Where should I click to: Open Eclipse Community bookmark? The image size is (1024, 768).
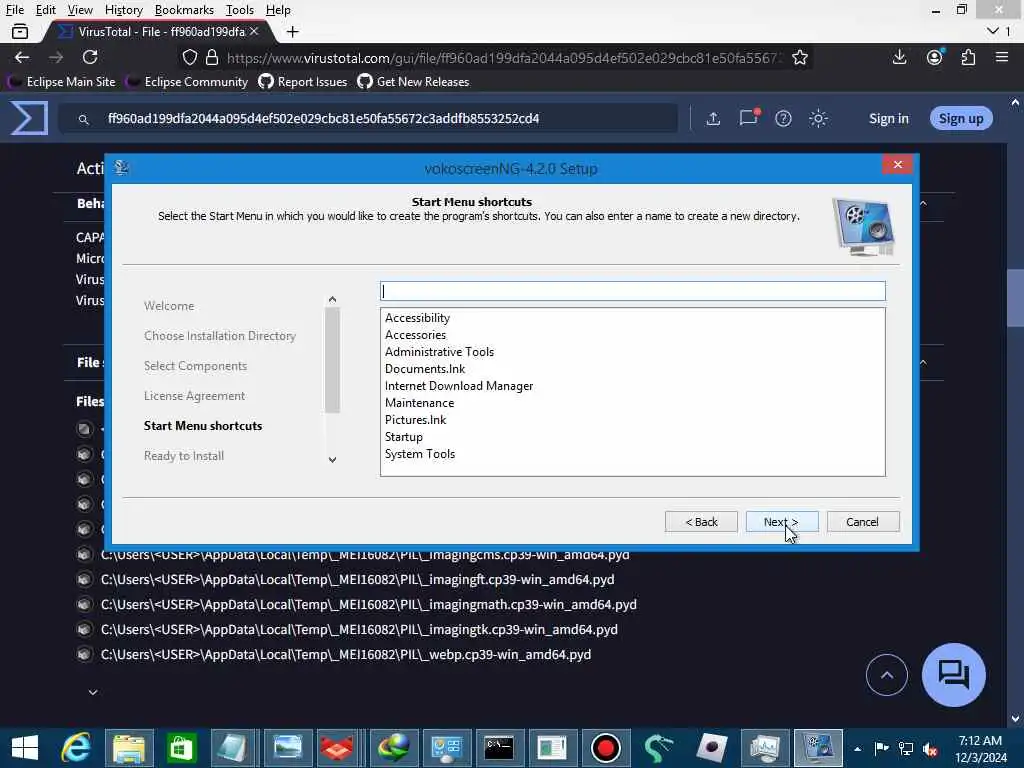tap(187, 82)
